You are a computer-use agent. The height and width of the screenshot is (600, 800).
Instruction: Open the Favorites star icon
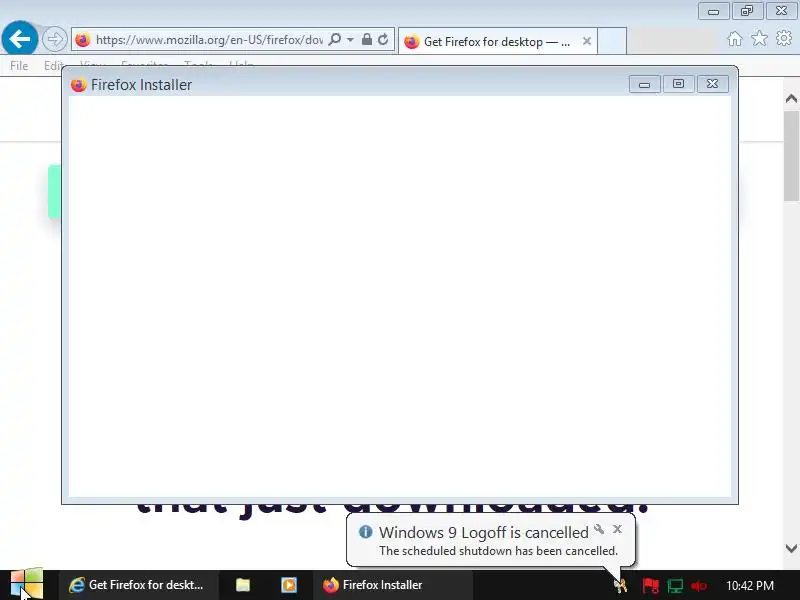[759, 38]
